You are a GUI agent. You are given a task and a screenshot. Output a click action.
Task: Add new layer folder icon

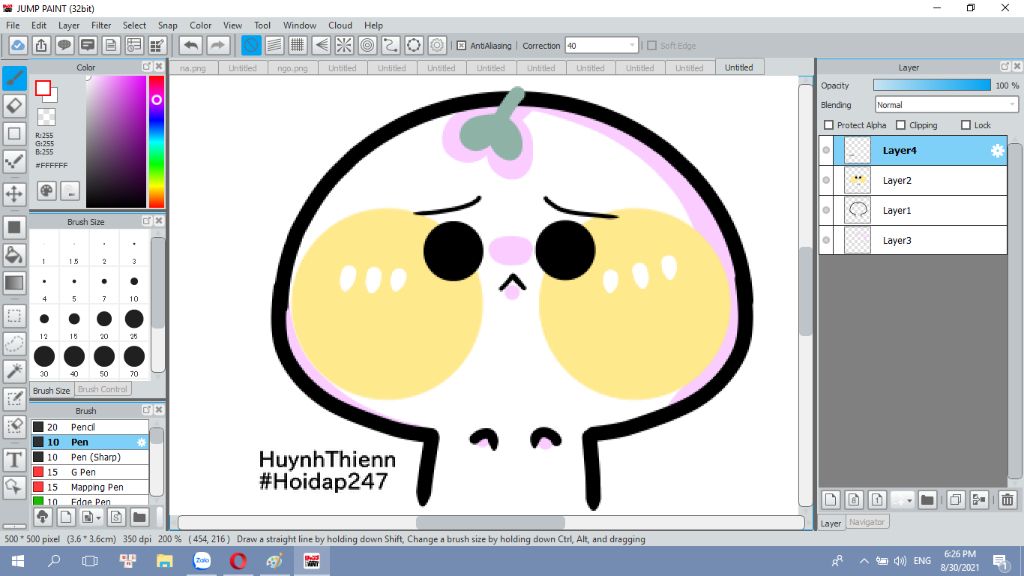click(927, 500)
